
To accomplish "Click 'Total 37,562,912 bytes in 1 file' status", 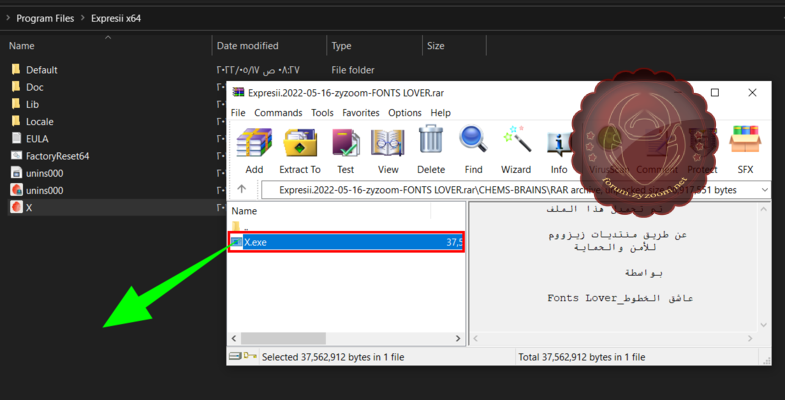I will click(581, 357).
